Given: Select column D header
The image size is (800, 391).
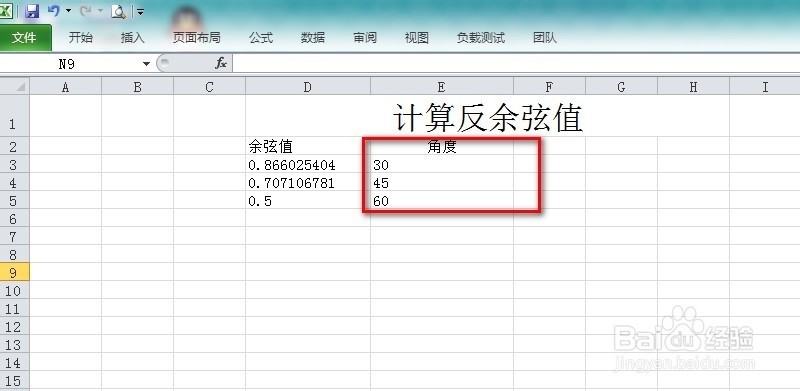Looking at the screenshot, I should [308, 87].
